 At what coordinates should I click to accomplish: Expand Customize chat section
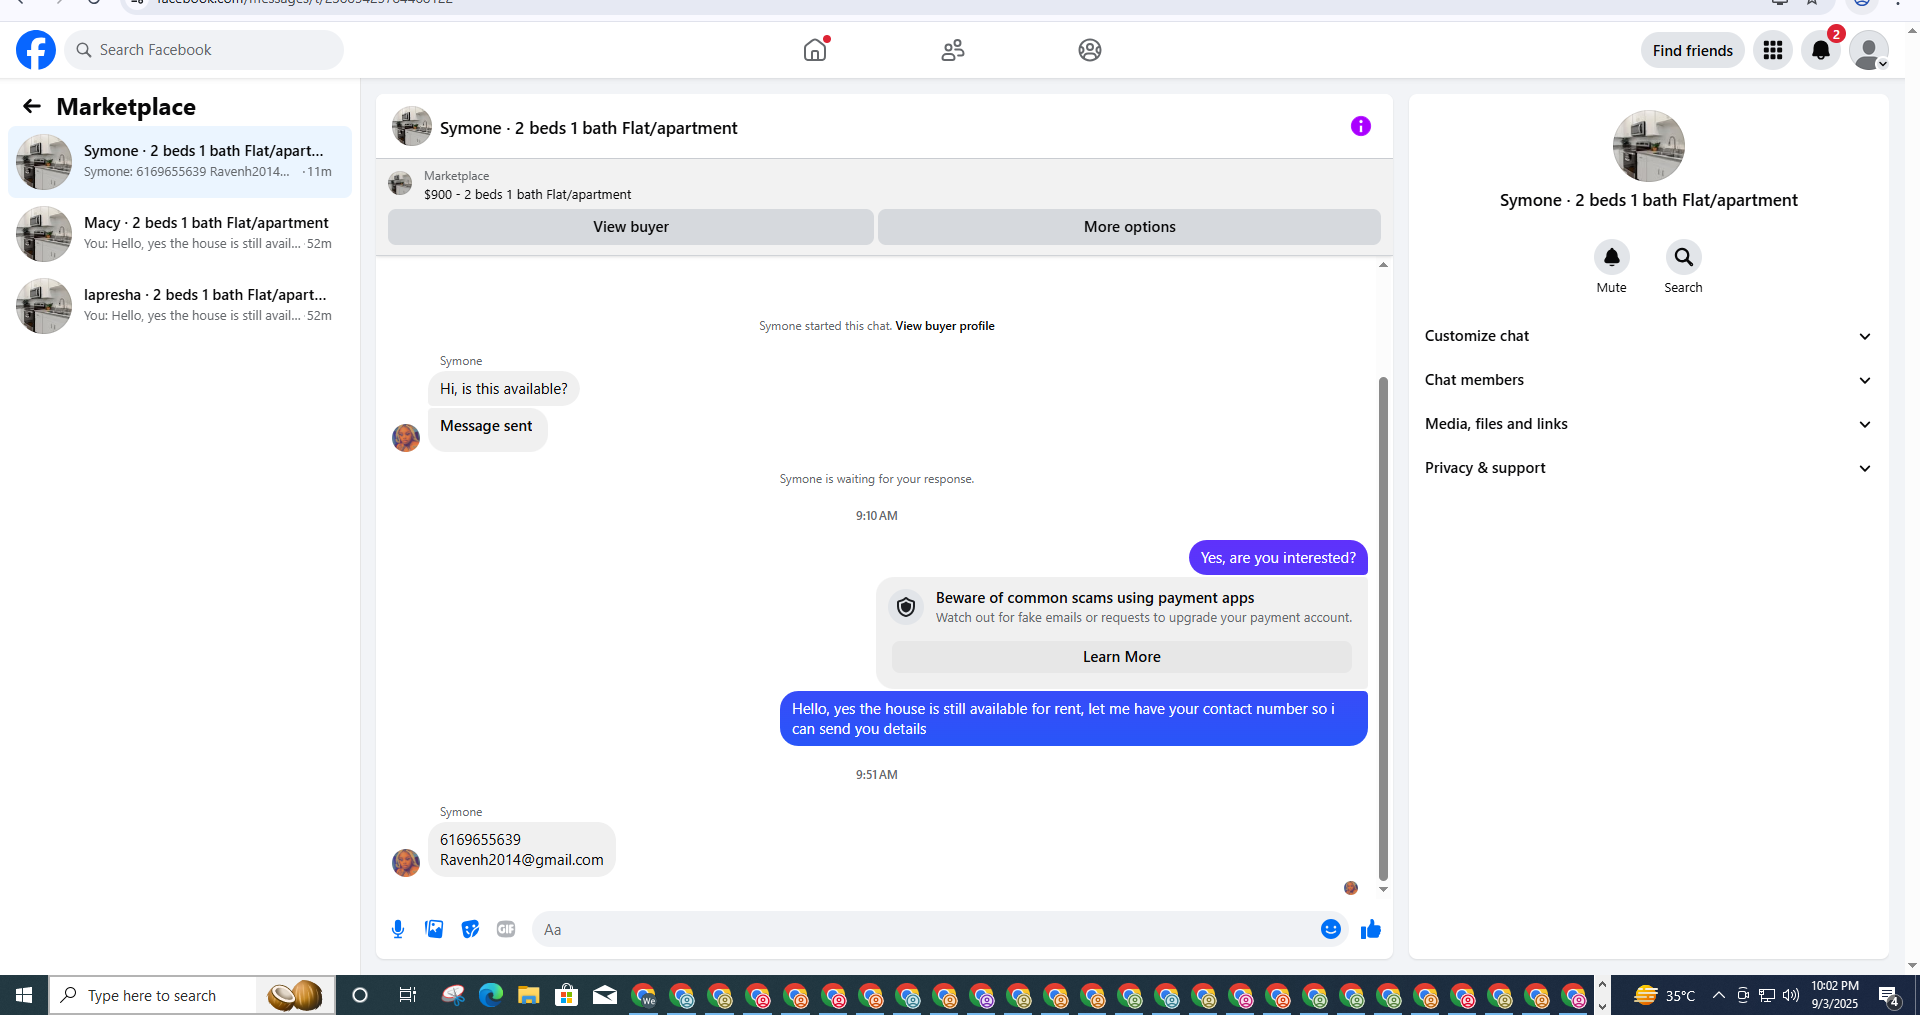1648,336
